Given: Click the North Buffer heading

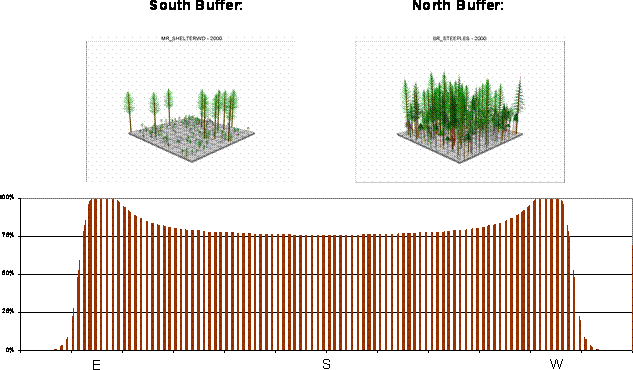Looking at the screenshot, I should (458, 6).
